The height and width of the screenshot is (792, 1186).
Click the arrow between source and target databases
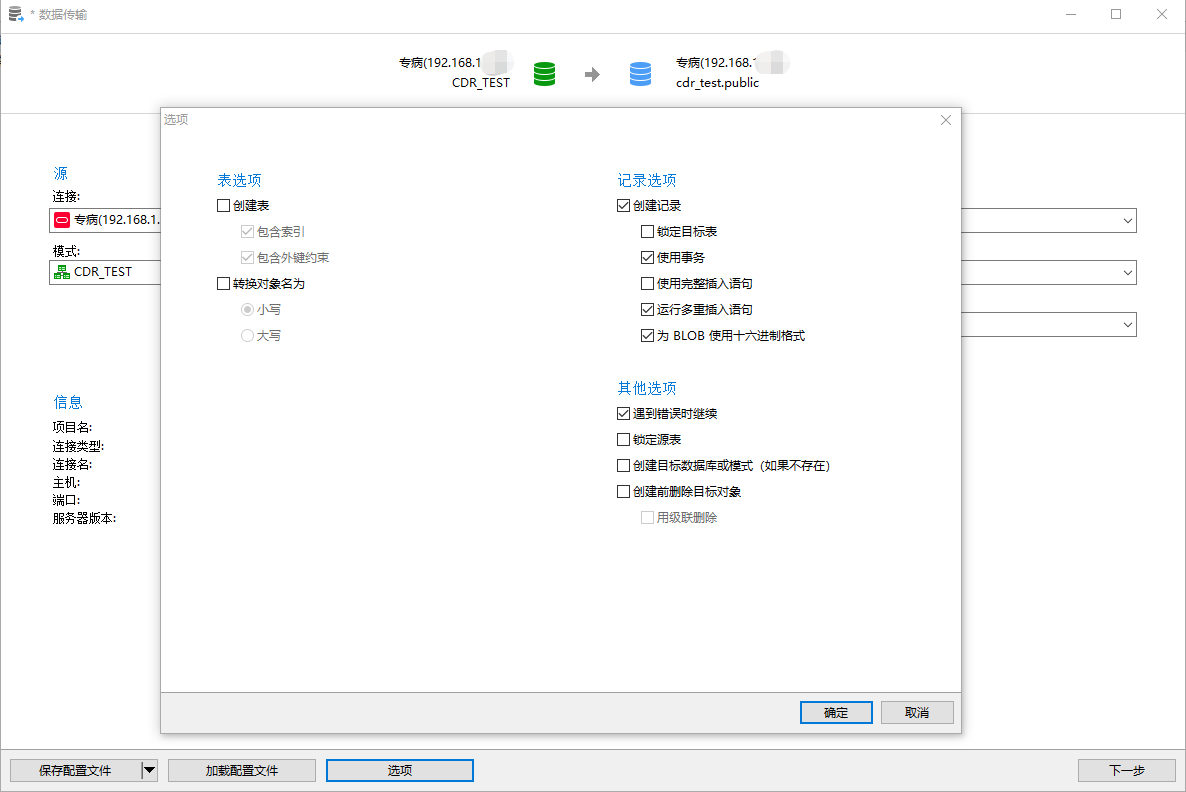(x=592, y=74)
